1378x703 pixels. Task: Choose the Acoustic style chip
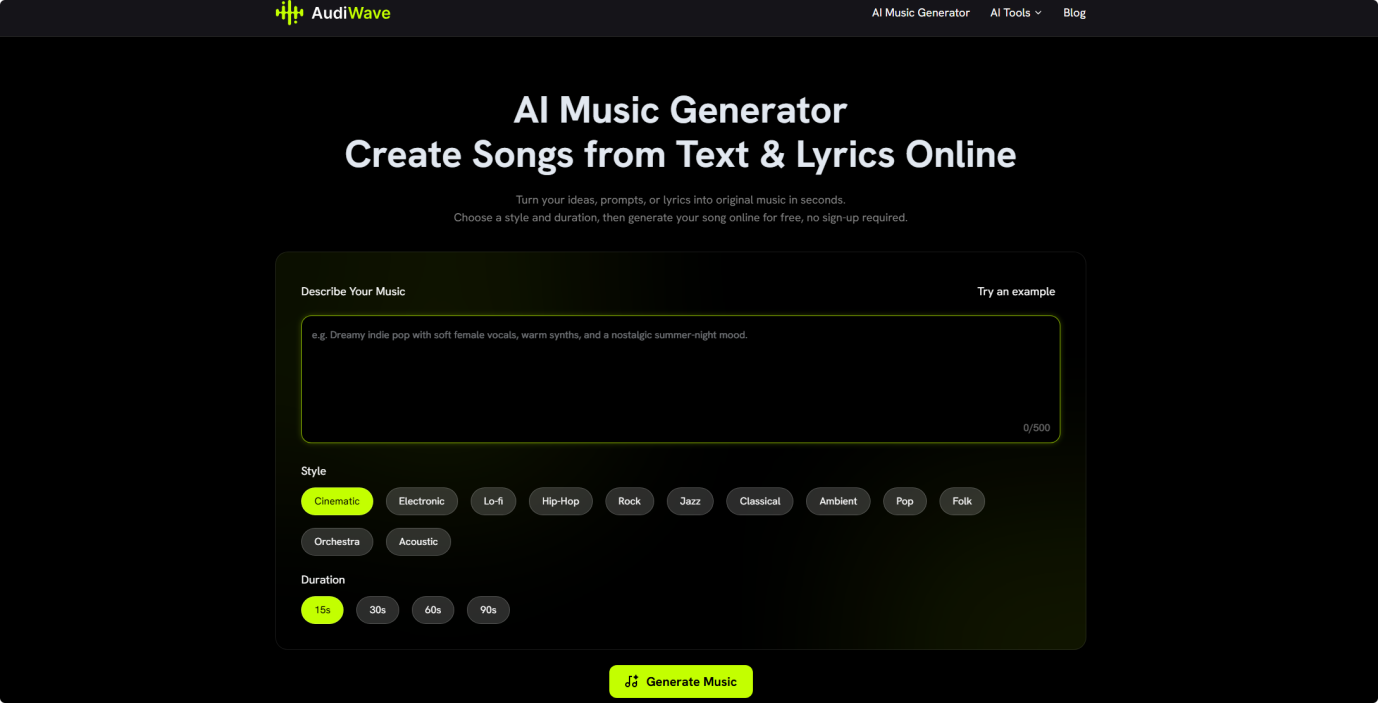click(418, 542)
